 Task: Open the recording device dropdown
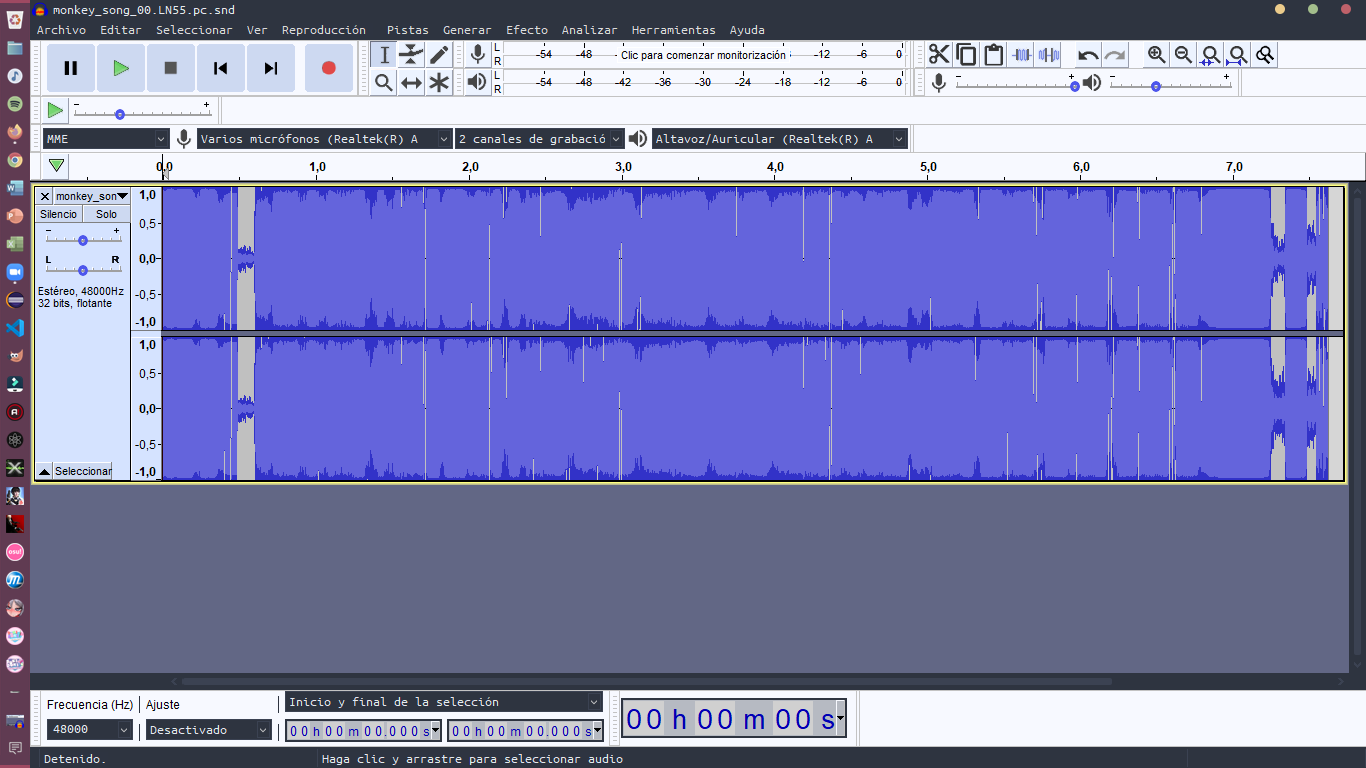pos(325,139)
